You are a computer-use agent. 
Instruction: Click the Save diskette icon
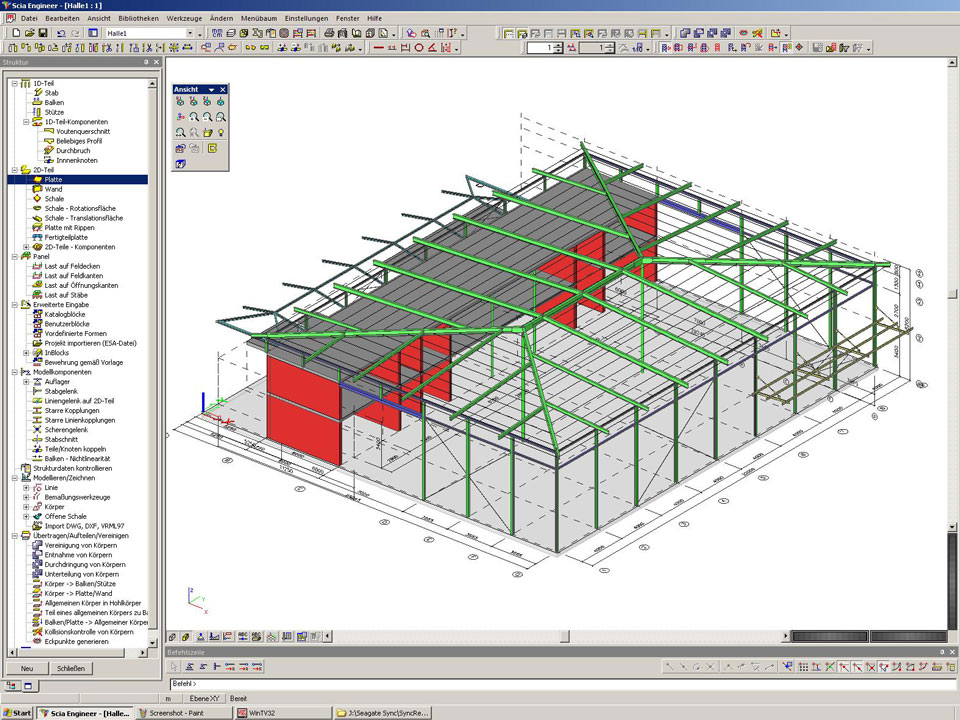pos(43,33)
